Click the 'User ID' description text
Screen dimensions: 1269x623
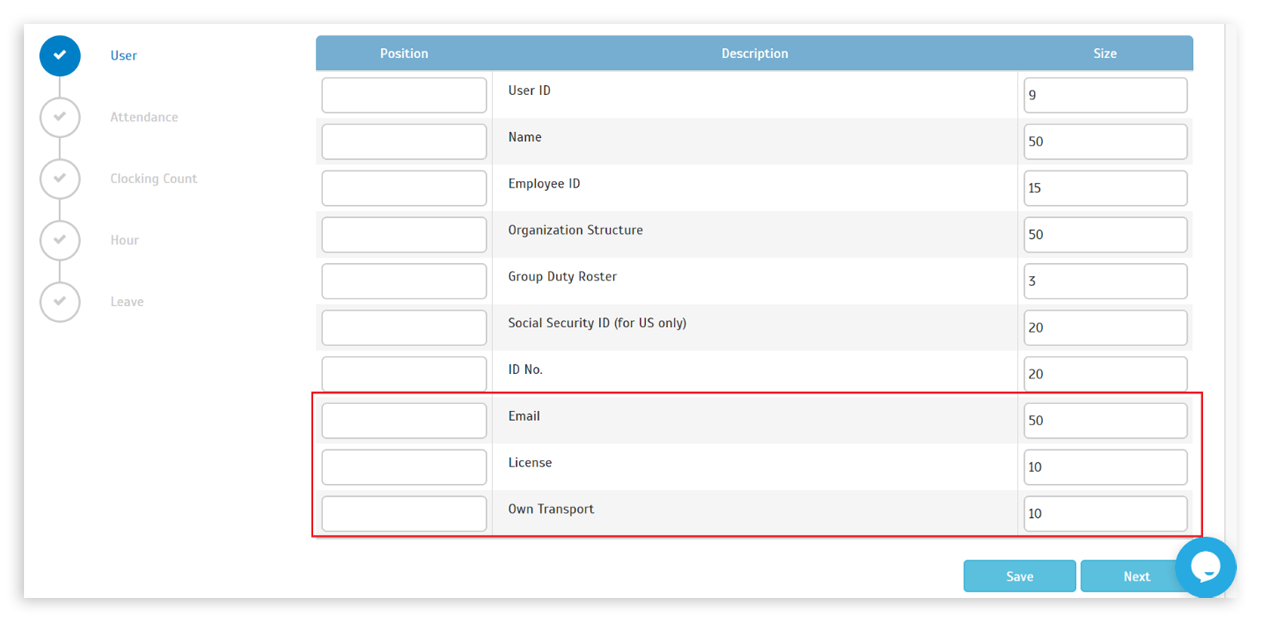click(529, 91)
